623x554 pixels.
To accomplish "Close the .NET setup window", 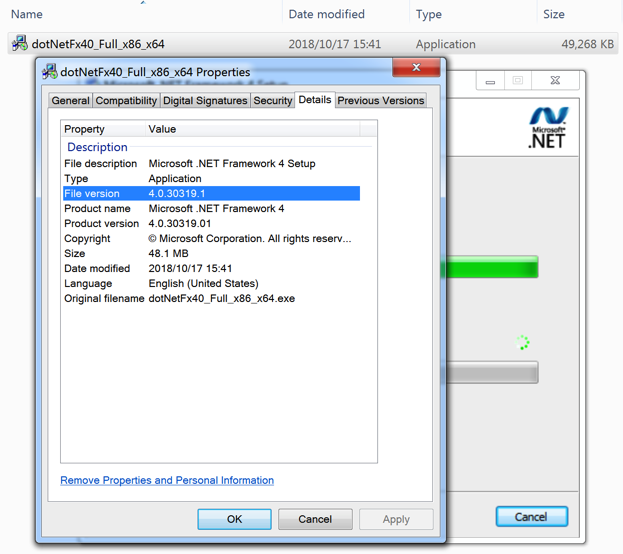I will click(555, 81).
